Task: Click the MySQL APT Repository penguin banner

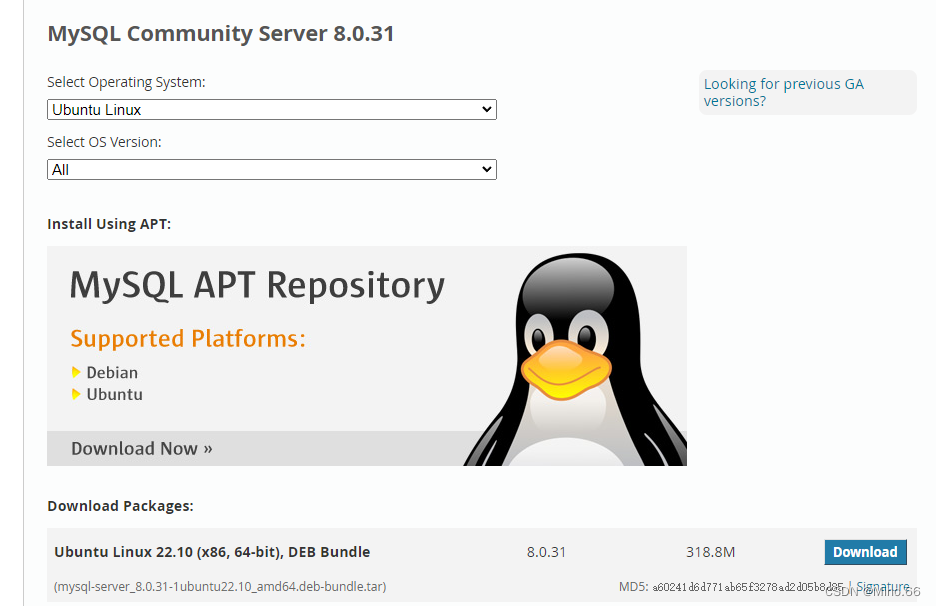Action: [x=367, y=356]
